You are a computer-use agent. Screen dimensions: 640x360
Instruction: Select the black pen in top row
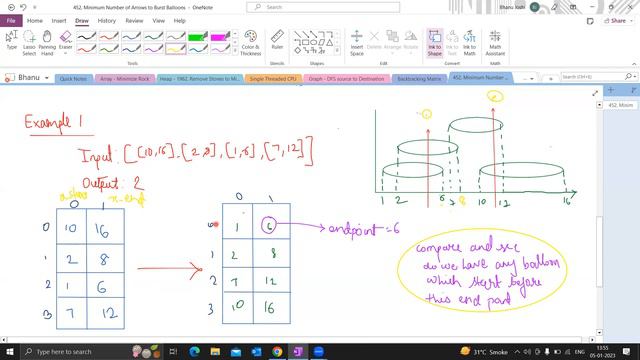(x=87, y=37)
